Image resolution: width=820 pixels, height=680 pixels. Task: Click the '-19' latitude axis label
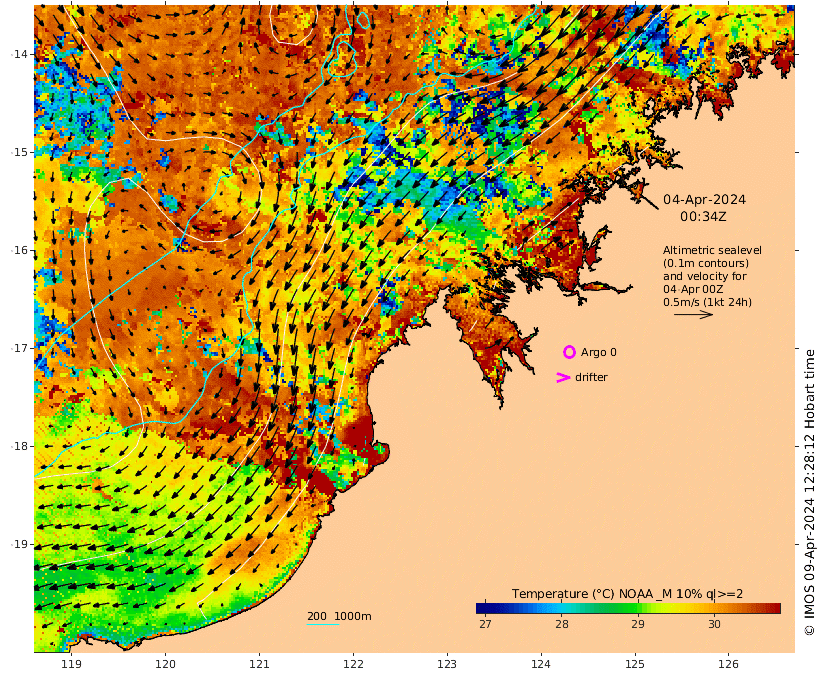(20, 544)
